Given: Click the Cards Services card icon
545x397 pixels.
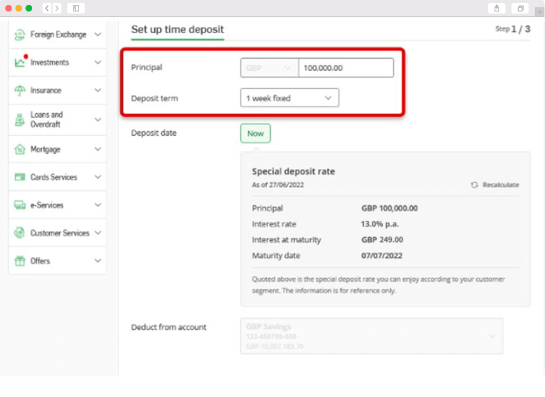Looking at the screenshot, I should point(20,177).
